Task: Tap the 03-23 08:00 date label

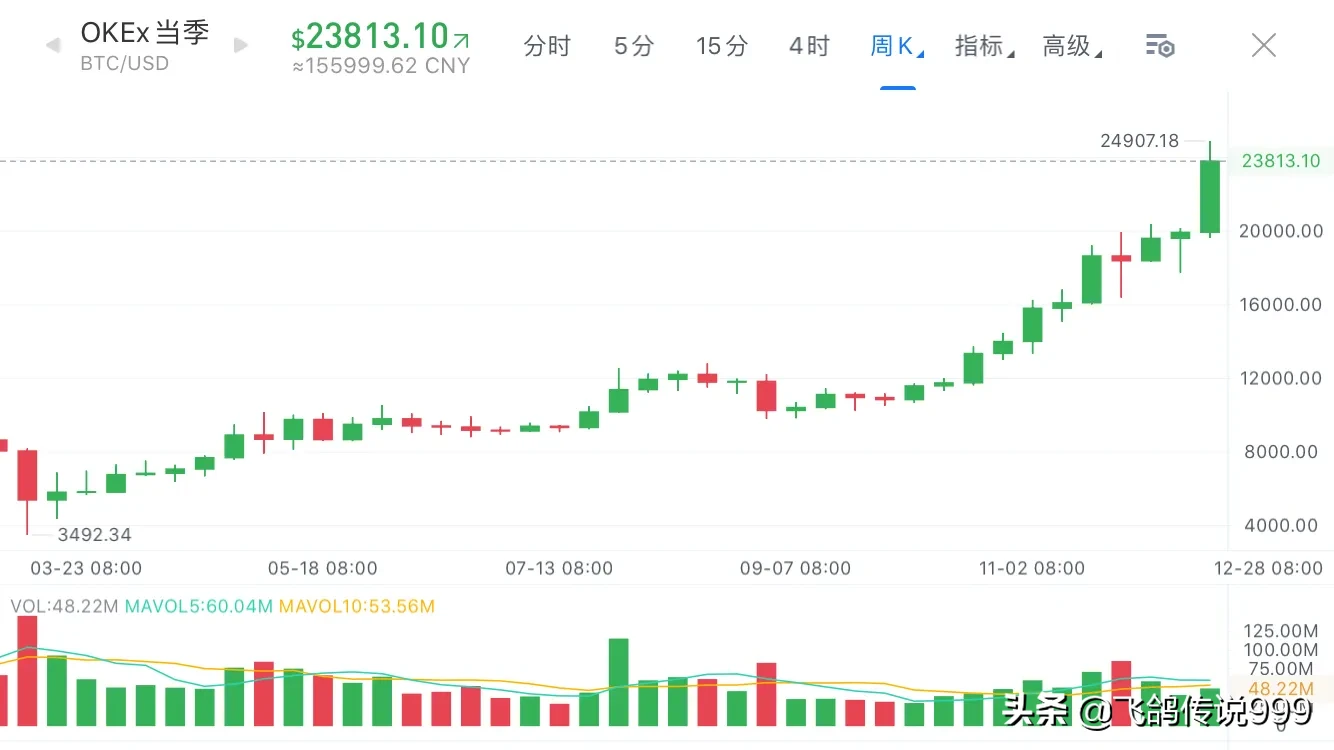Action: 86,568
